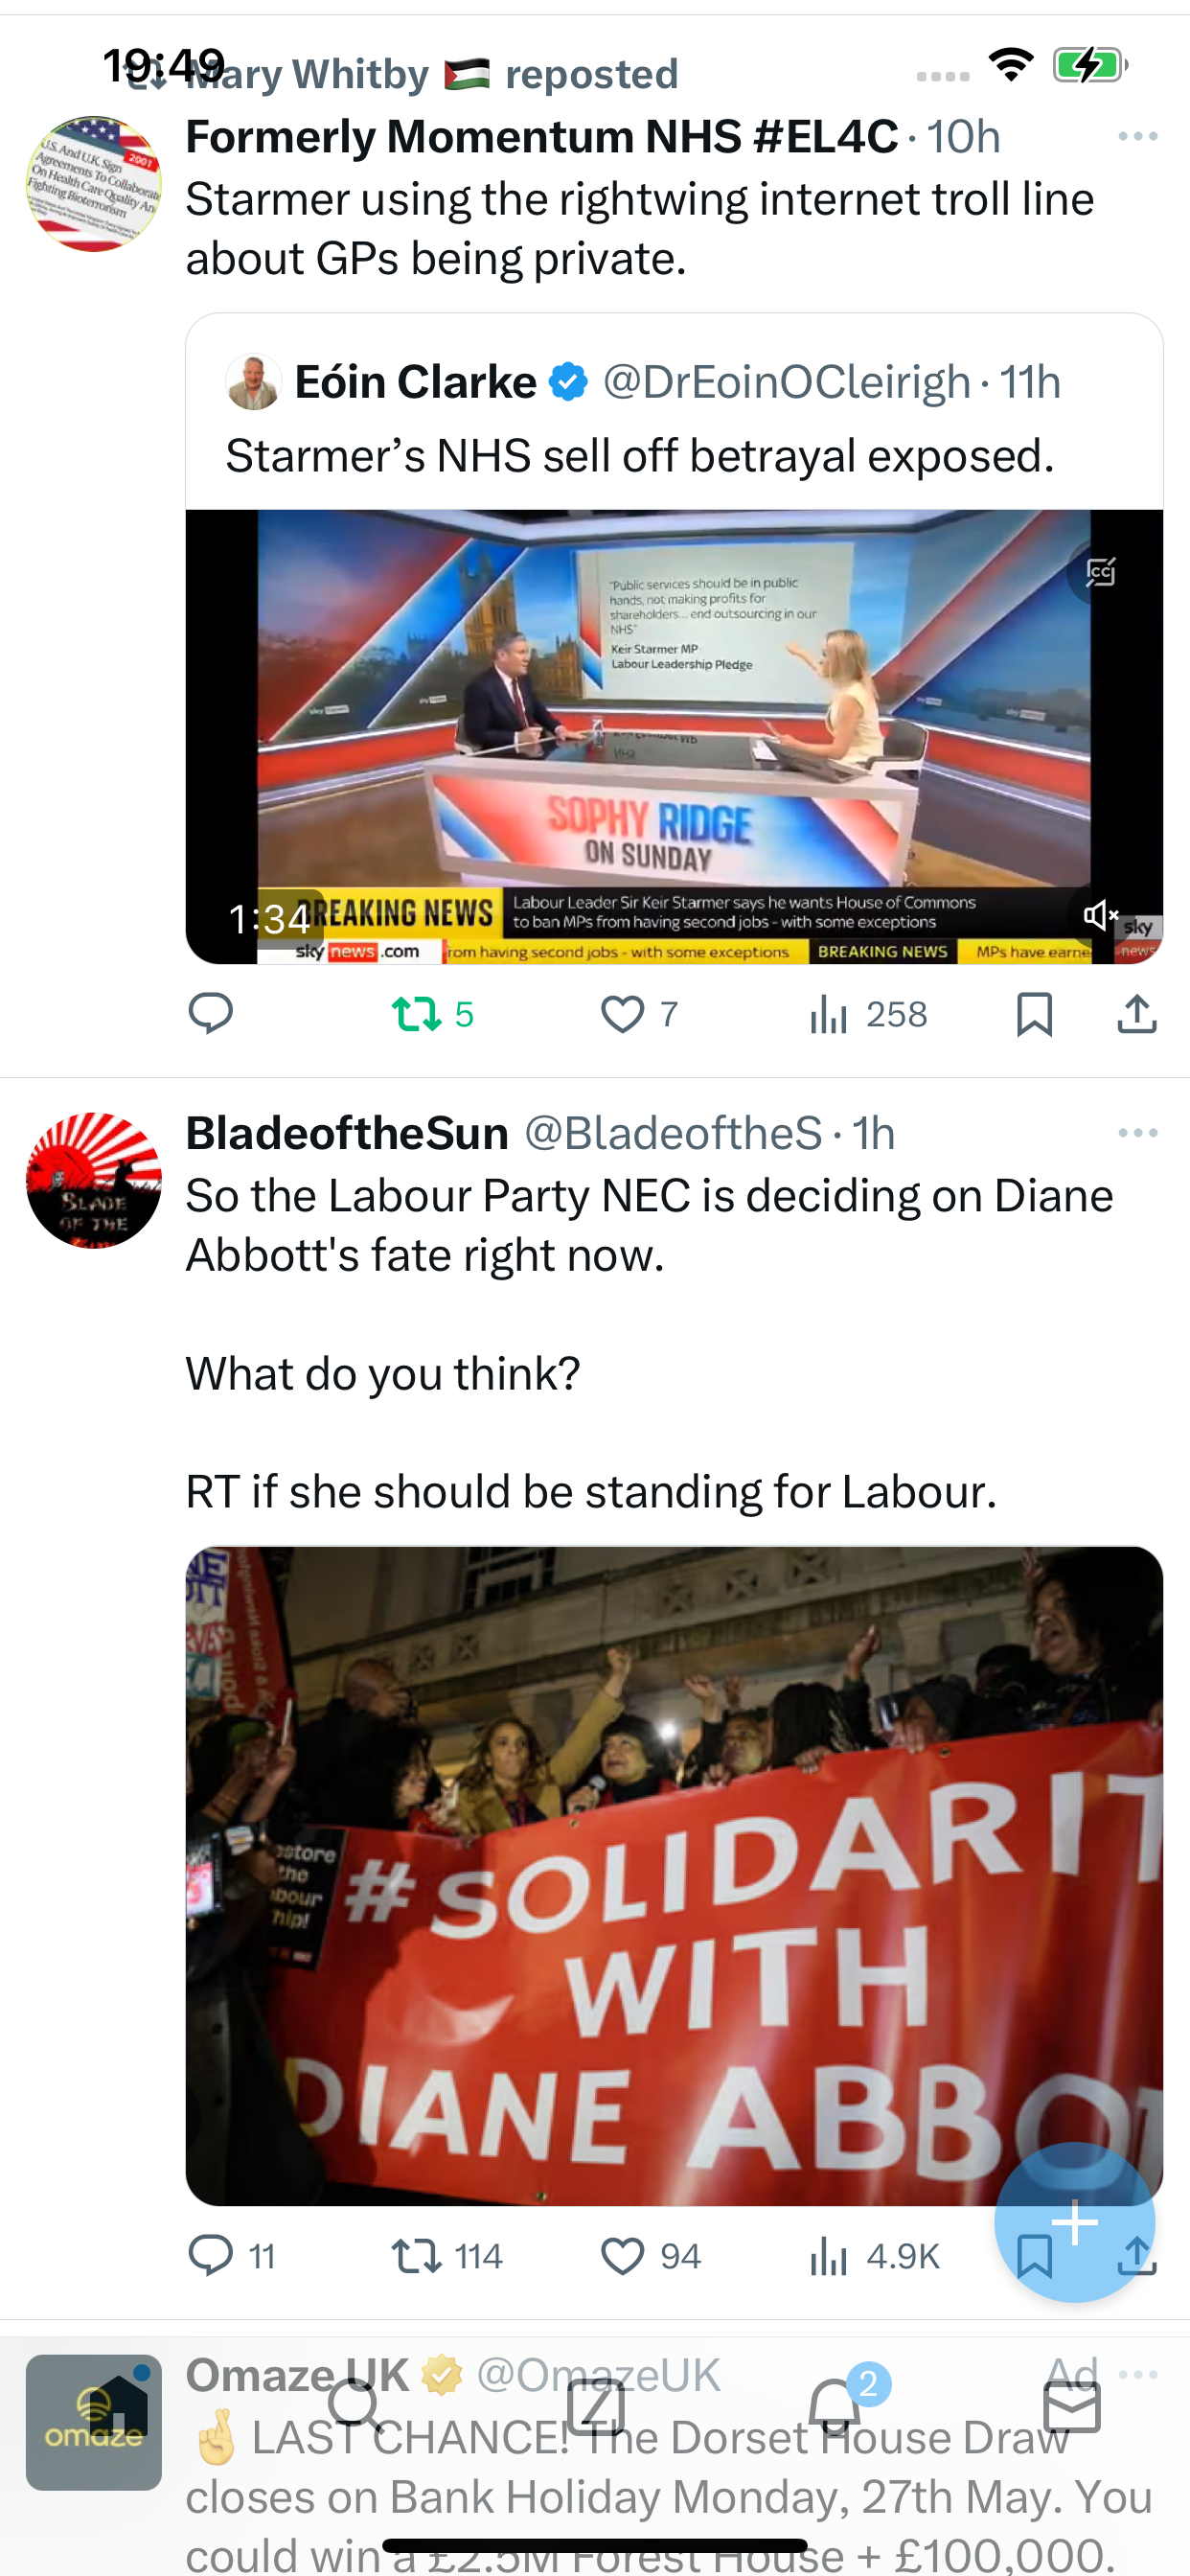The height and width of the screenshot is (2576, 1190).
Task: Open the Solidarity with Diane Abbott image
Action: point(674,1876)
